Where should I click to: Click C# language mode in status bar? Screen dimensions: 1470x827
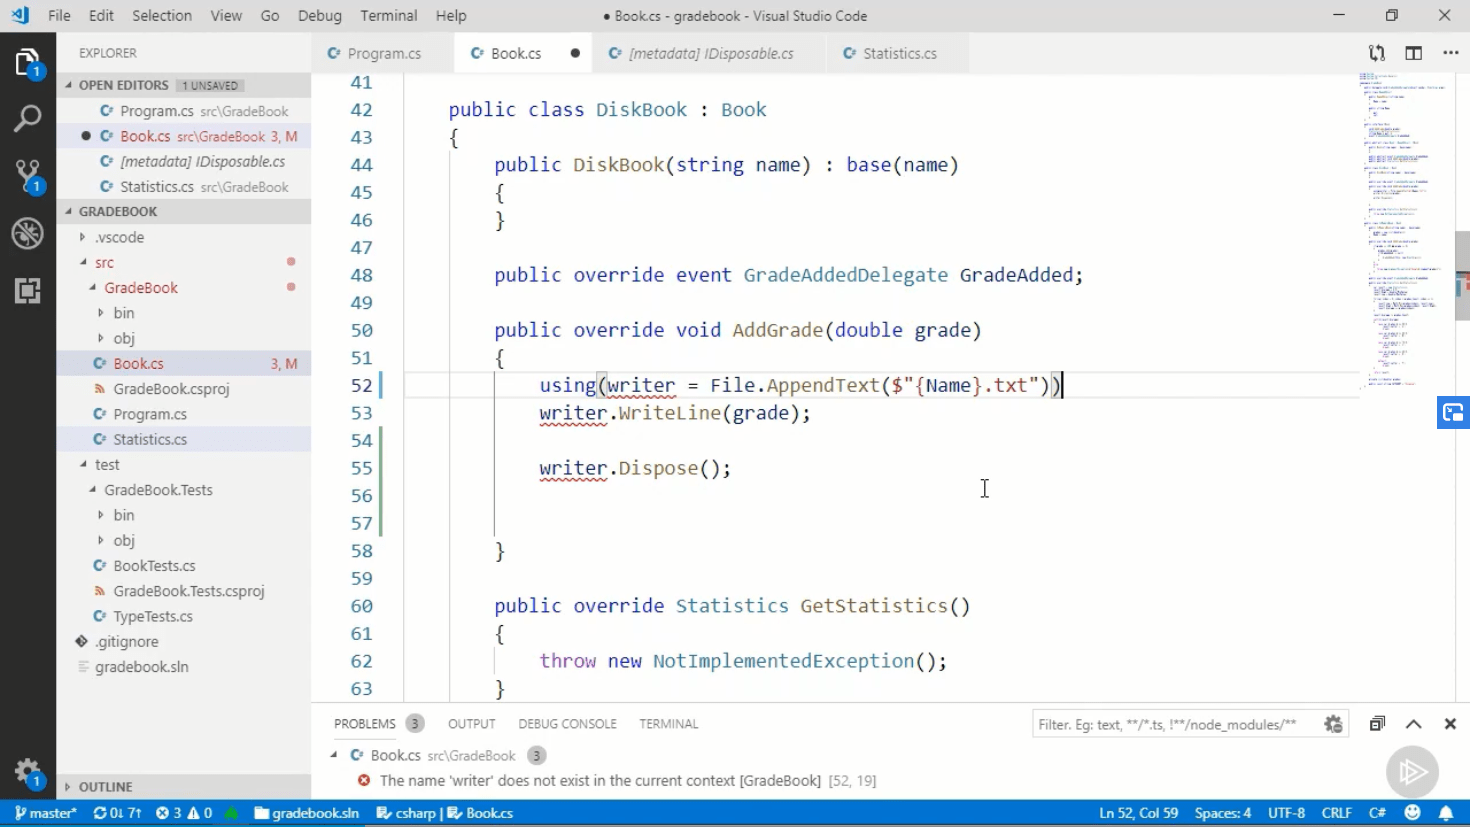tap(1377, 813)
